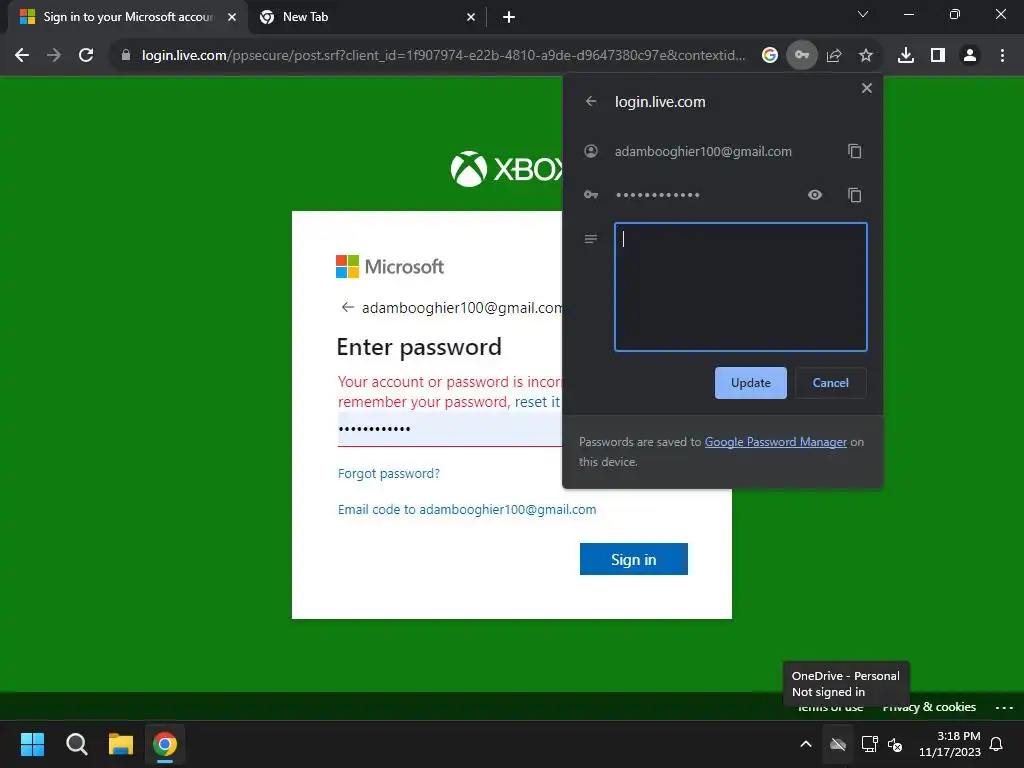Open the Google Password Manager link

point(775,442)
